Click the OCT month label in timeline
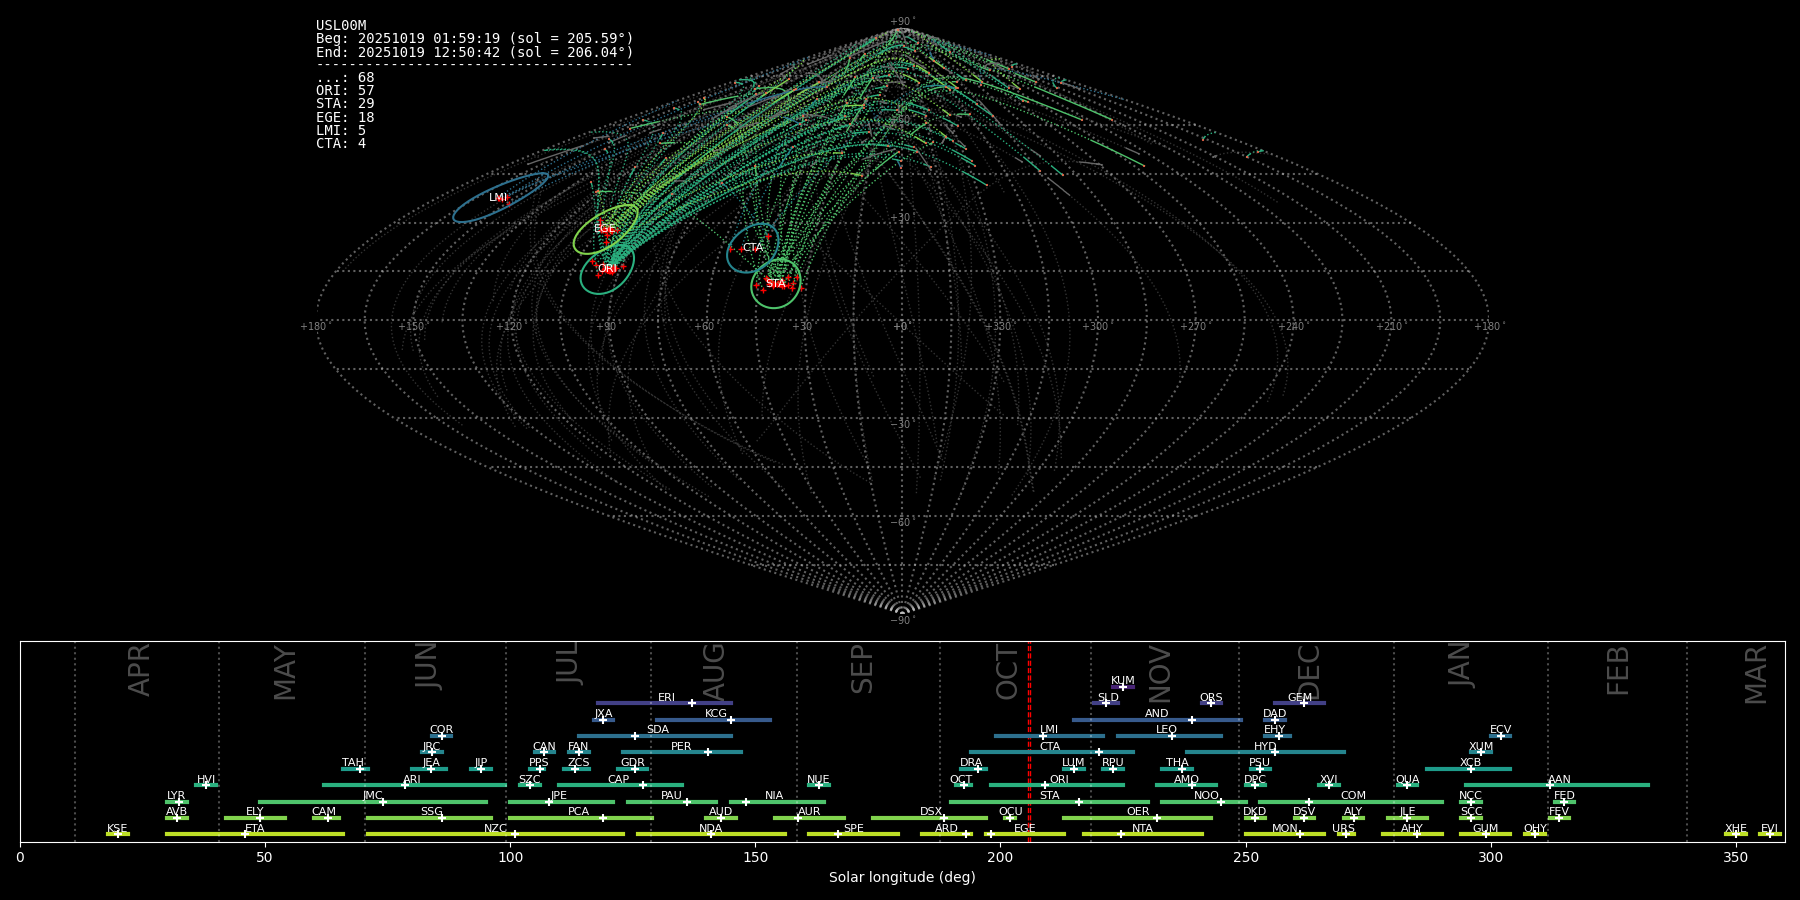1800x900 pixels. [1007, 672]
